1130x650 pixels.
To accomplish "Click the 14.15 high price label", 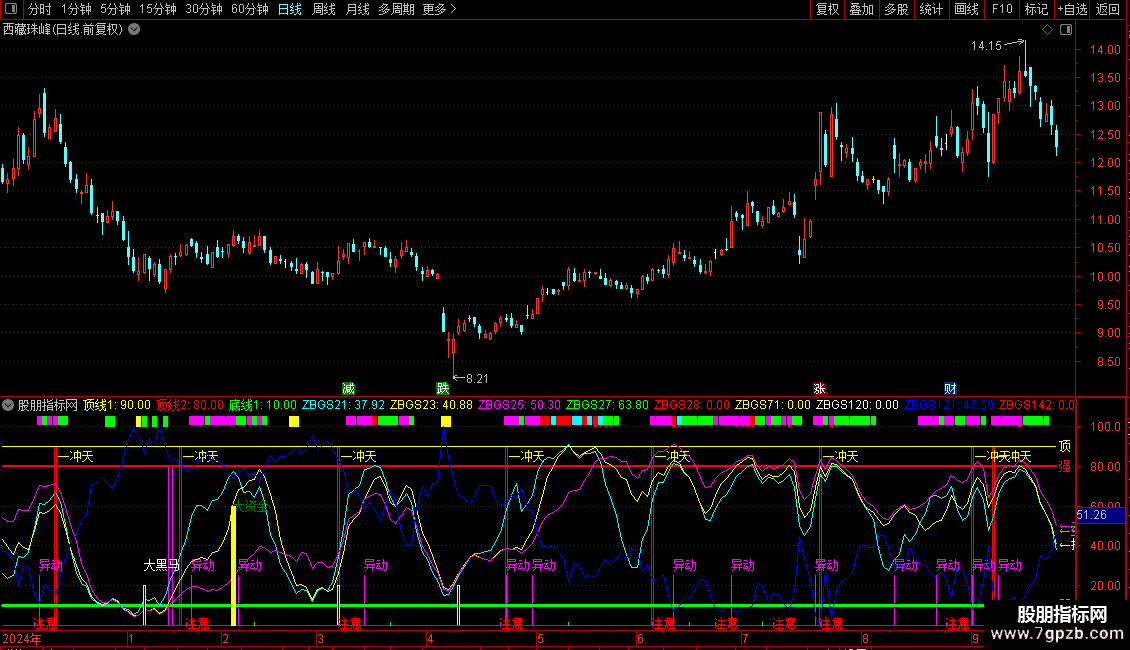I will coord(986,46).
